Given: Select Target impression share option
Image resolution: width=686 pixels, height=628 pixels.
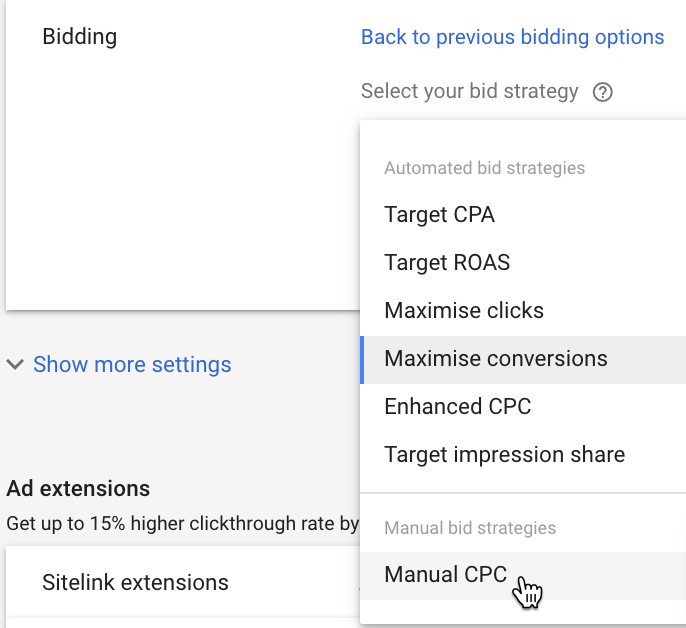Looking at the screenshot, I should click(x=504, y=454).
